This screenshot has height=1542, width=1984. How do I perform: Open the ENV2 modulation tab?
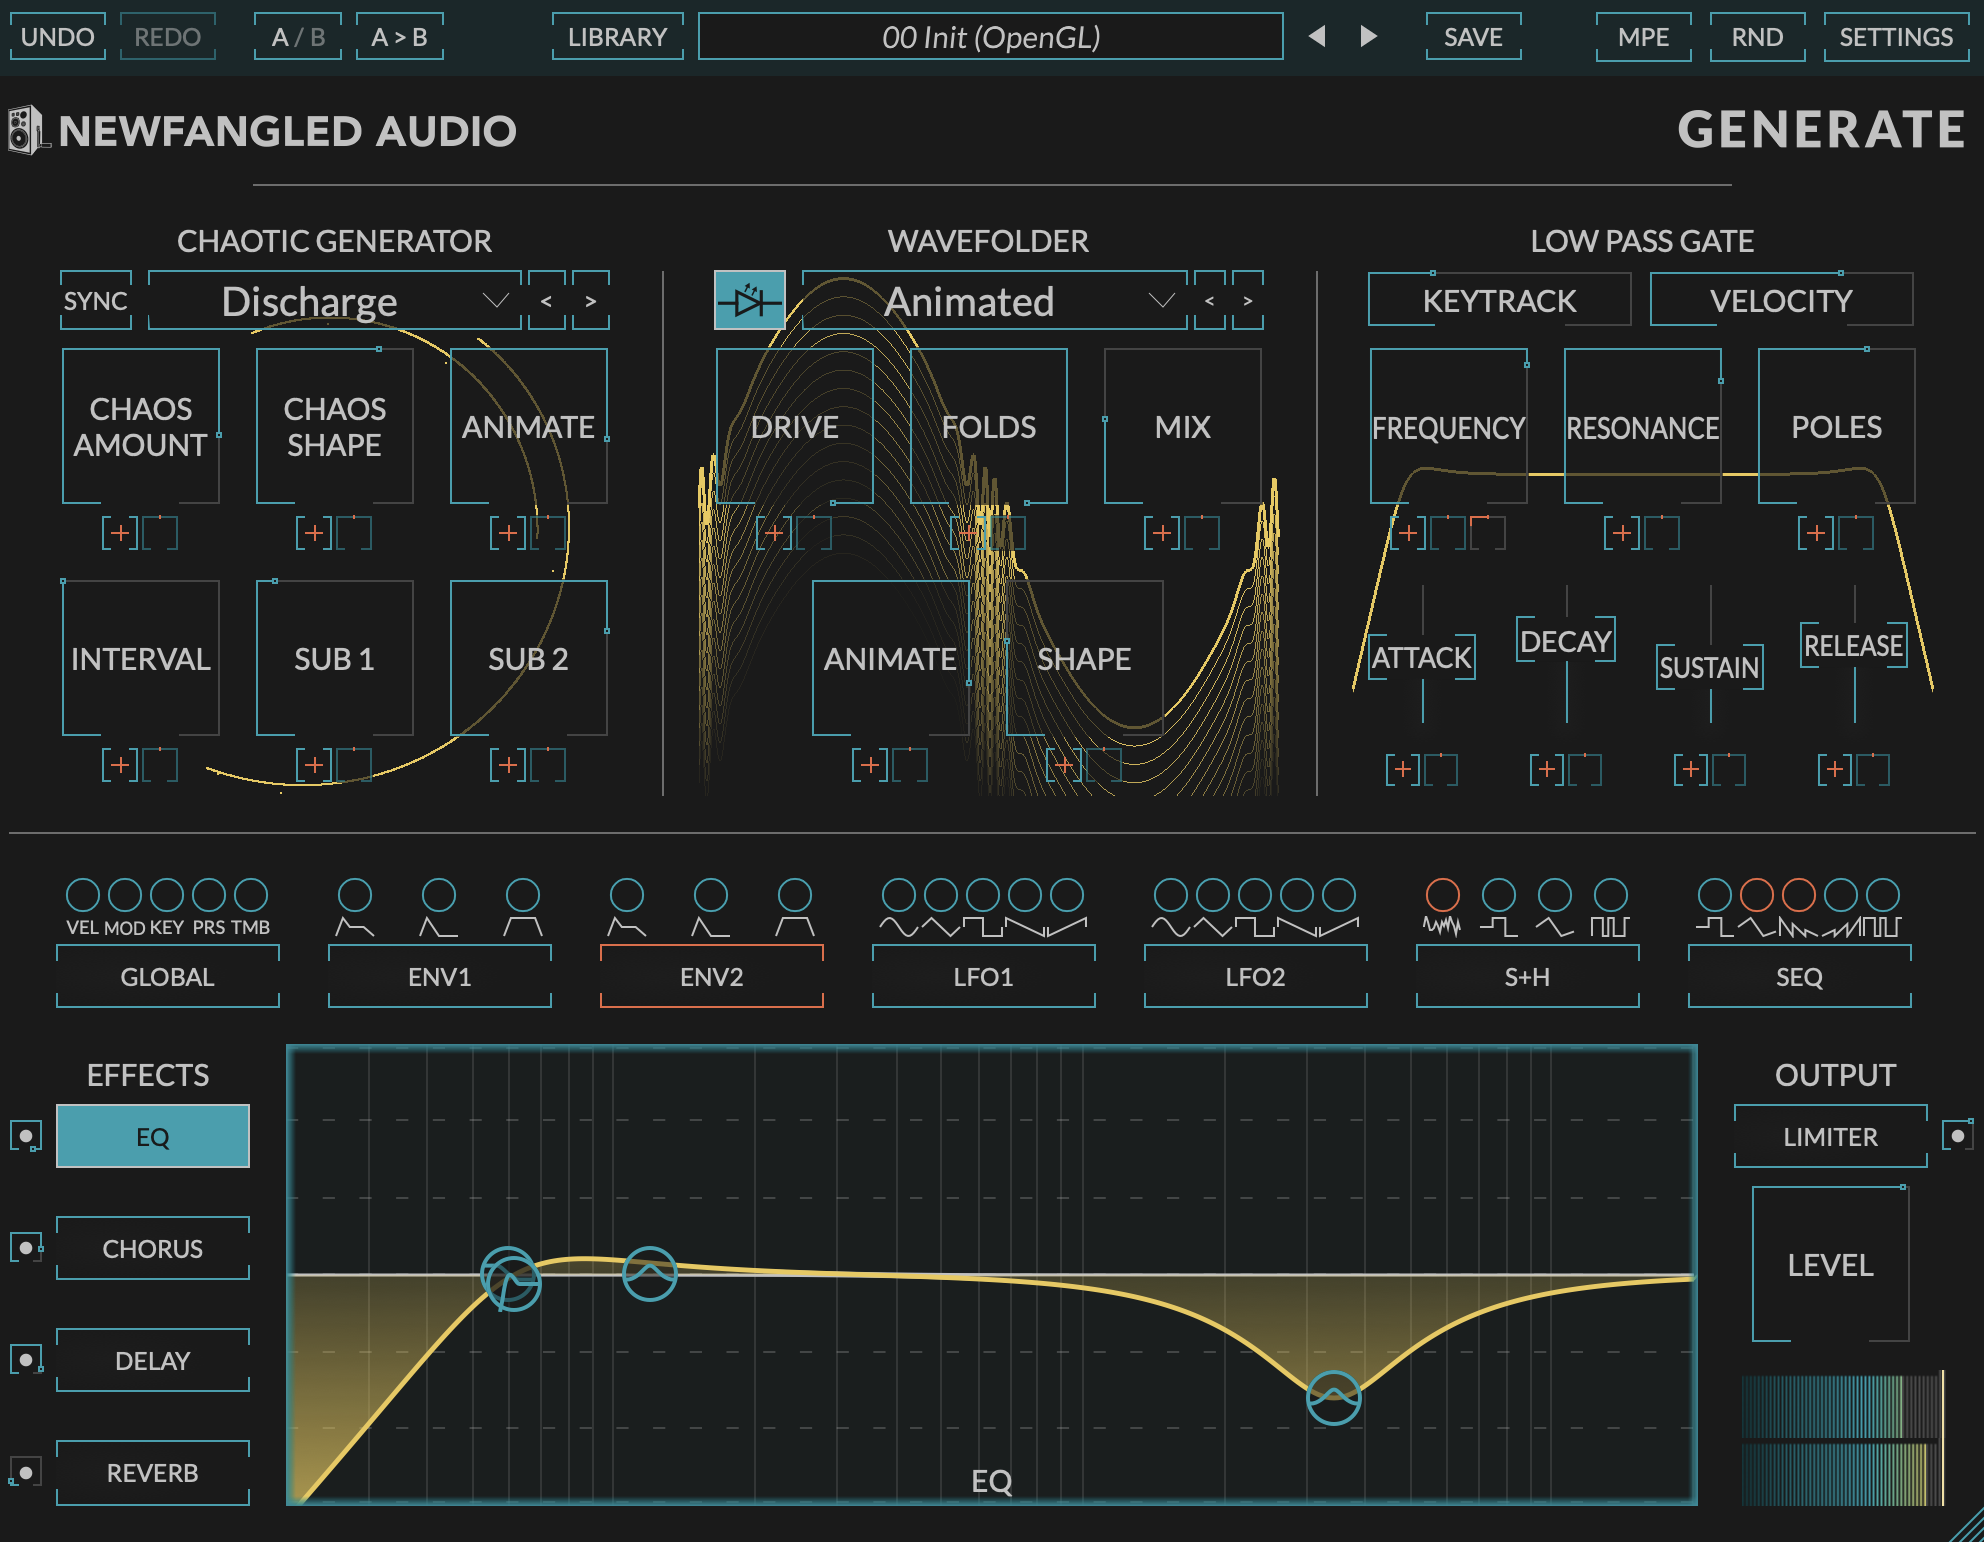coord(712,976)
